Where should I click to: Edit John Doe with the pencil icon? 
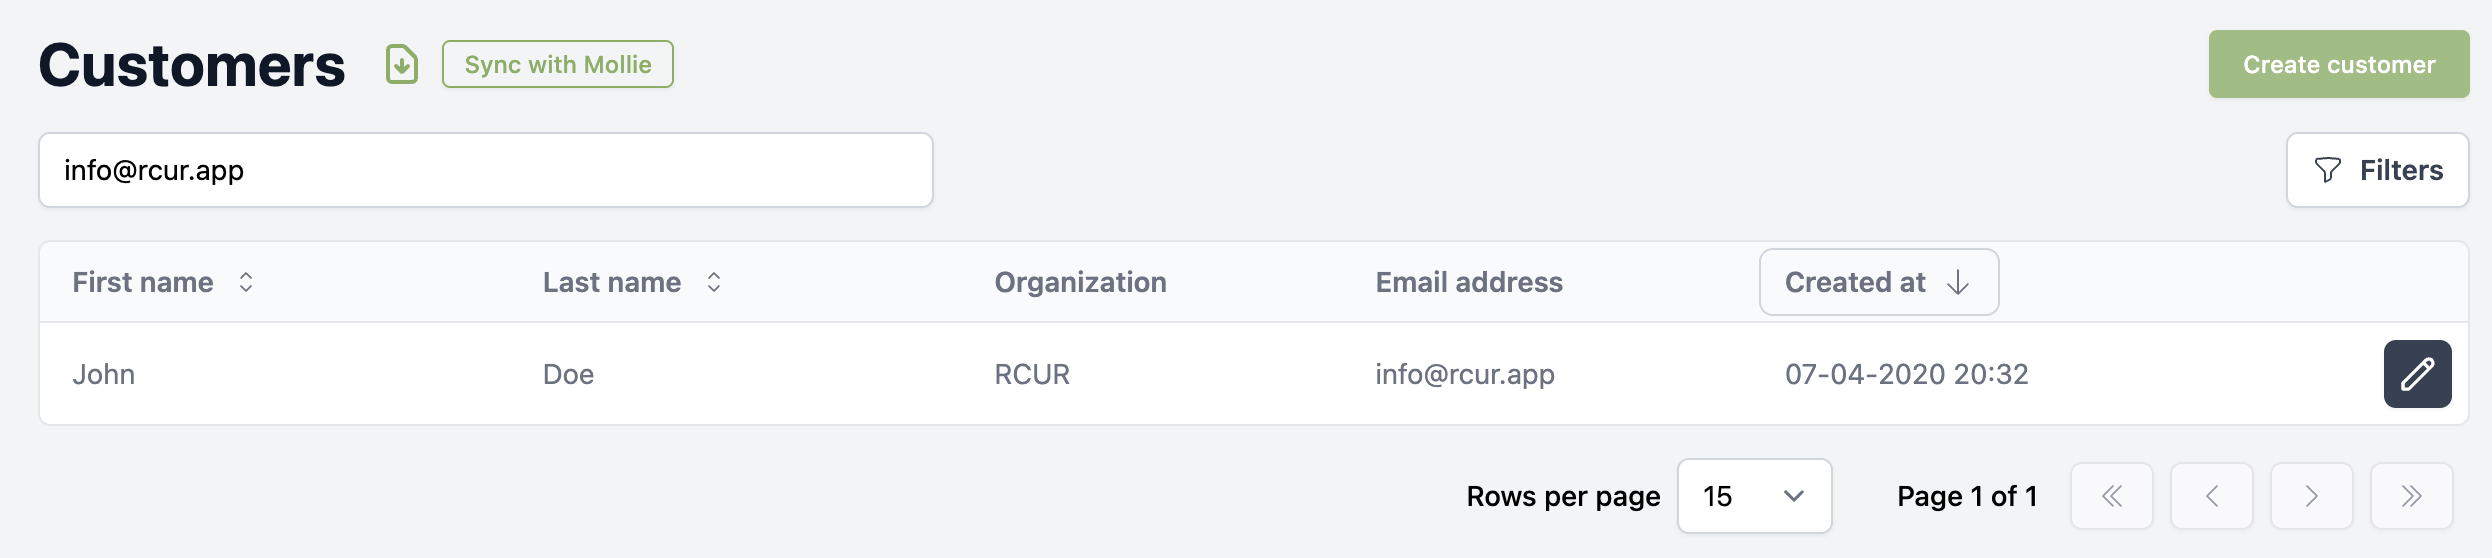[x=2417, y=374]
